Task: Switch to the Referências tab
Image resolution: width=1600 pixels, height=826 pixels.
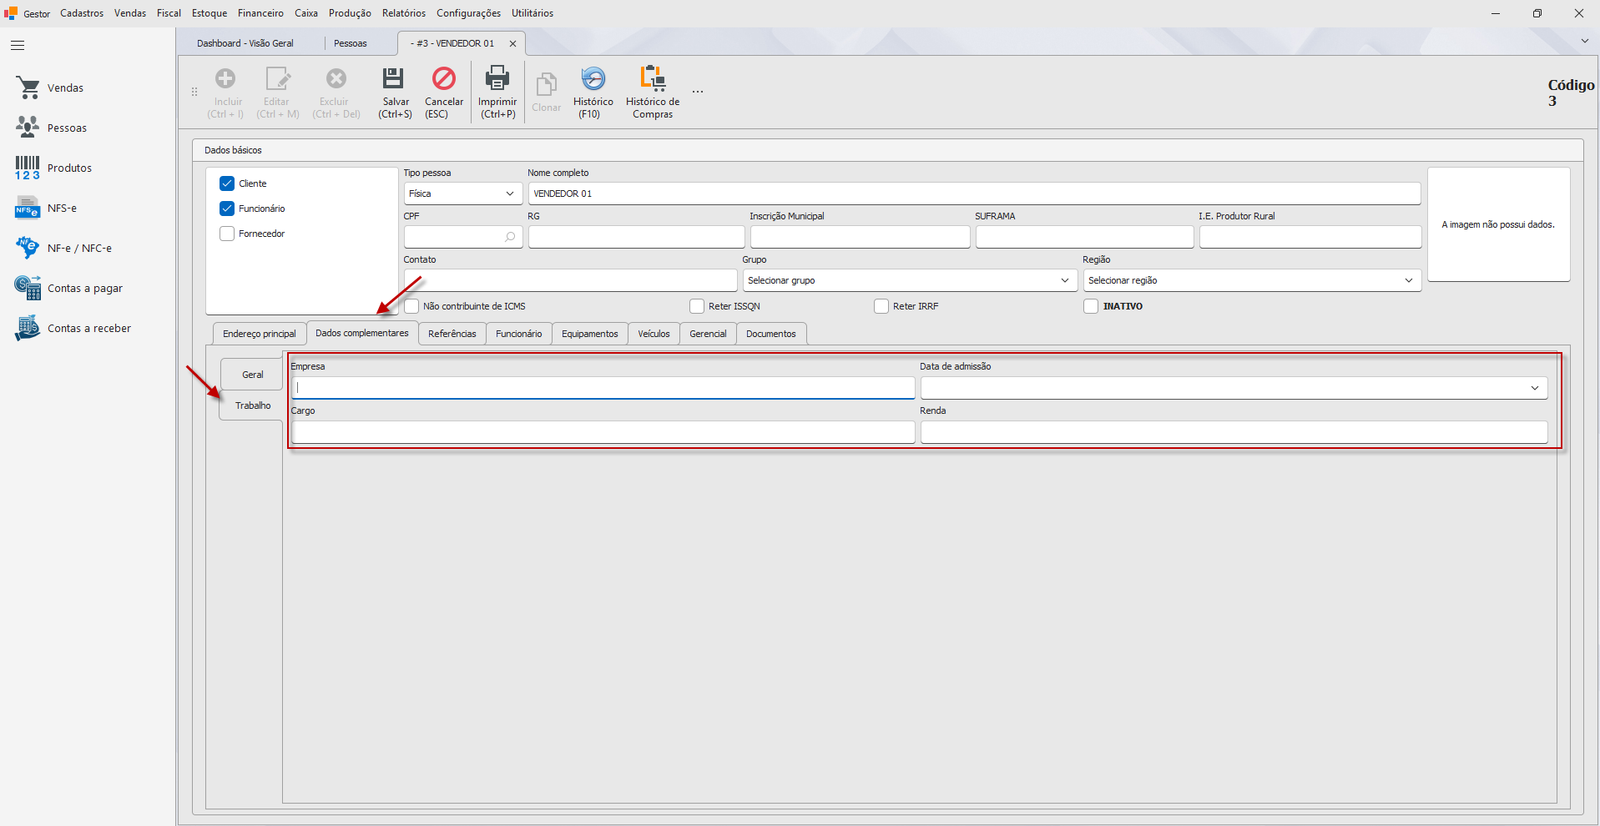Action: (x=452, y=334)
